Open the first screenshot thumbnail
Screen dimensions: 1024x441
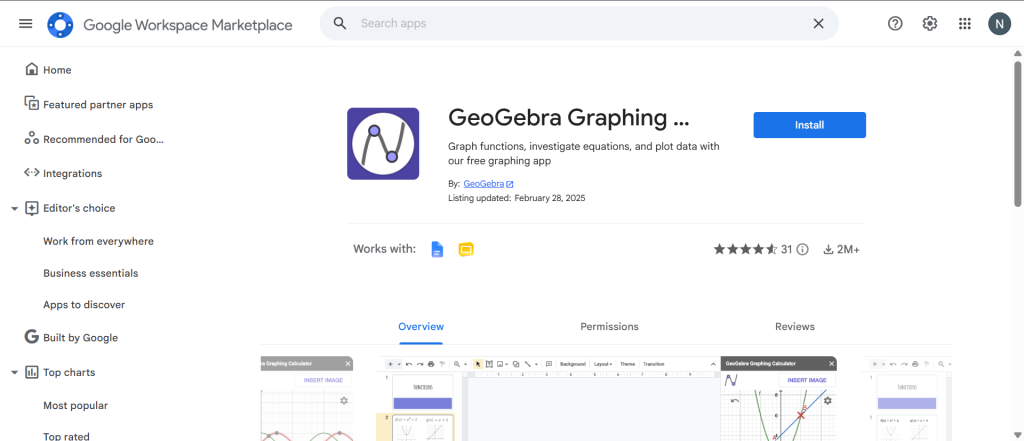(307, 399)
